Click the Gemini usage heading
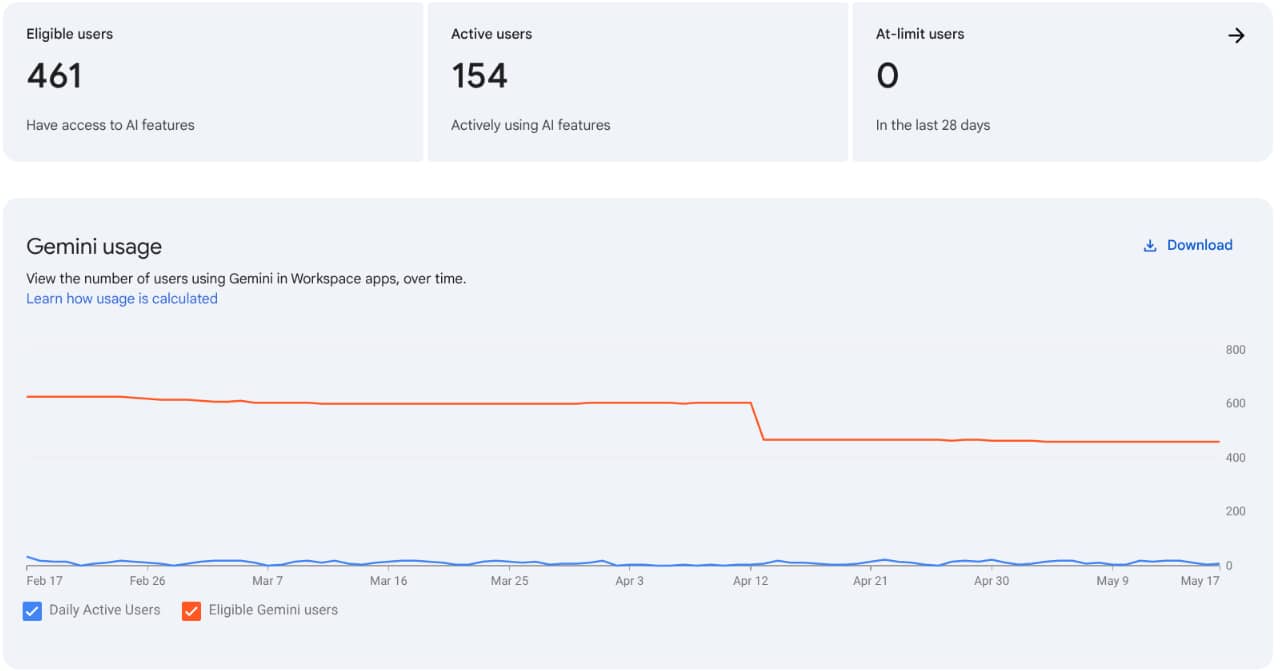The width and height of the screenshot is (1280, 671). 94,247
